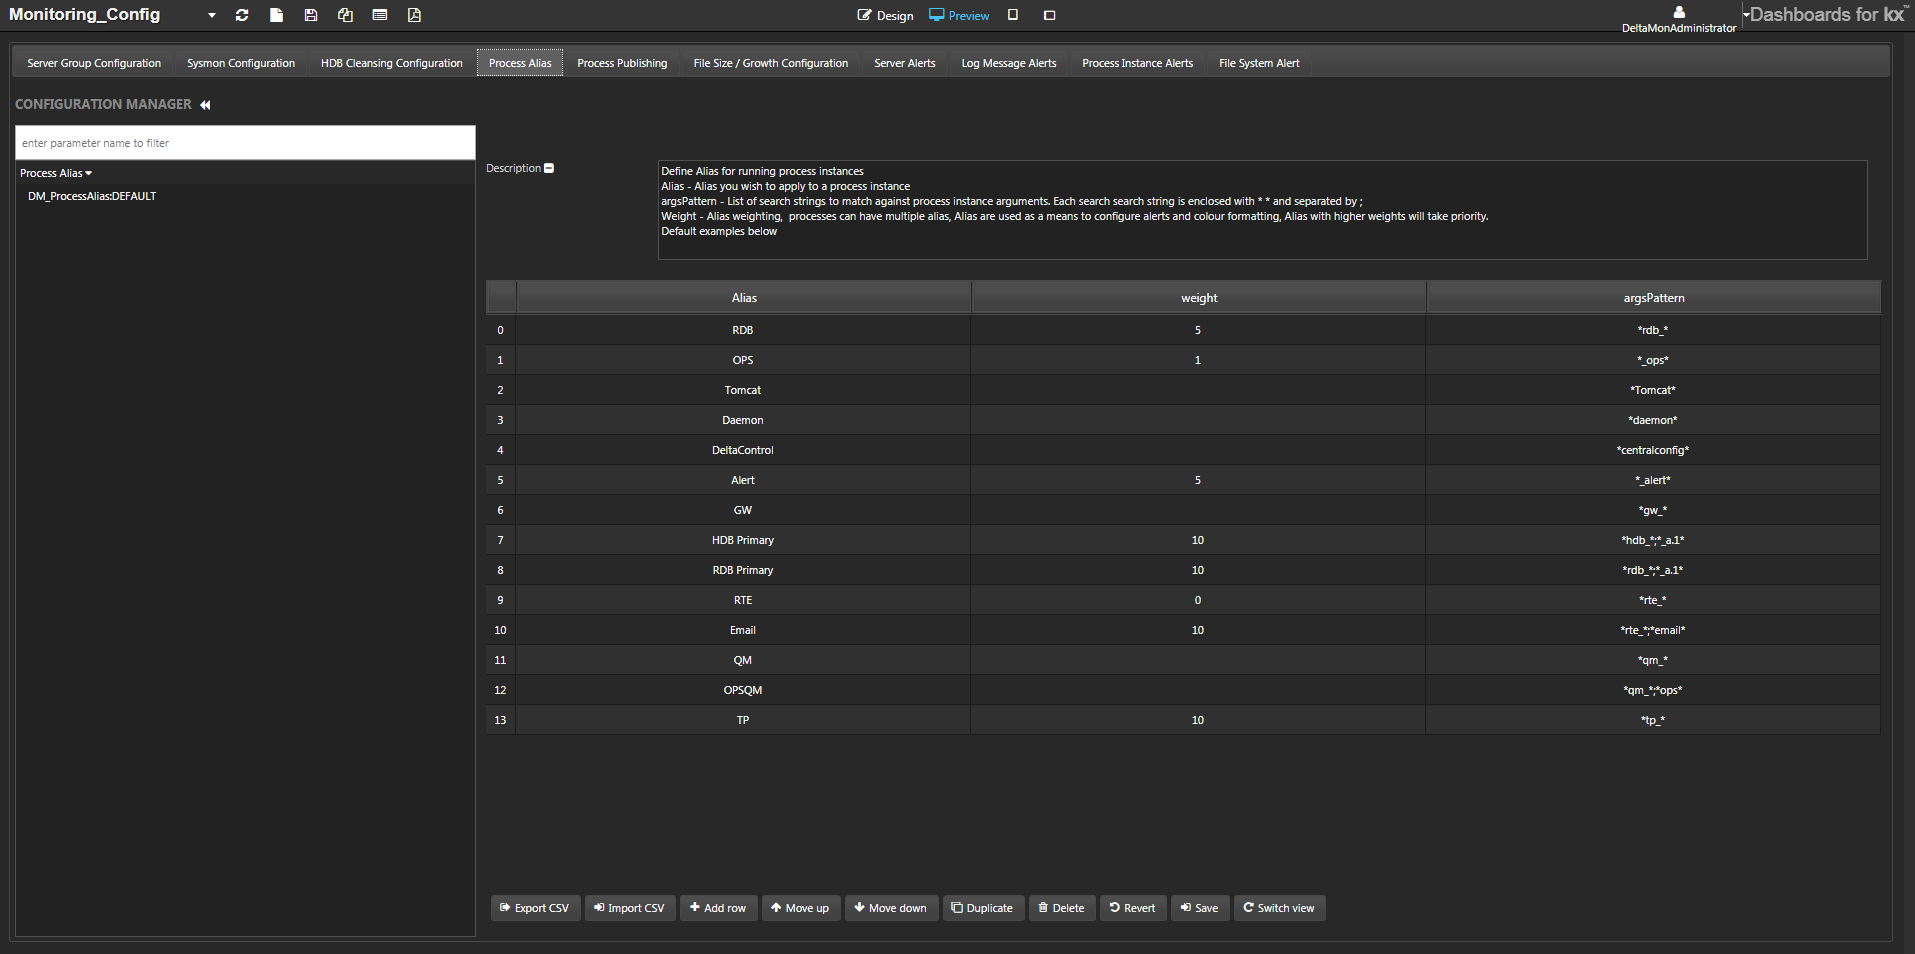Click the *centralconfig* argsPattern cell
Viewport: 1915px width, 954px height.
click(x=1653, y=450)
